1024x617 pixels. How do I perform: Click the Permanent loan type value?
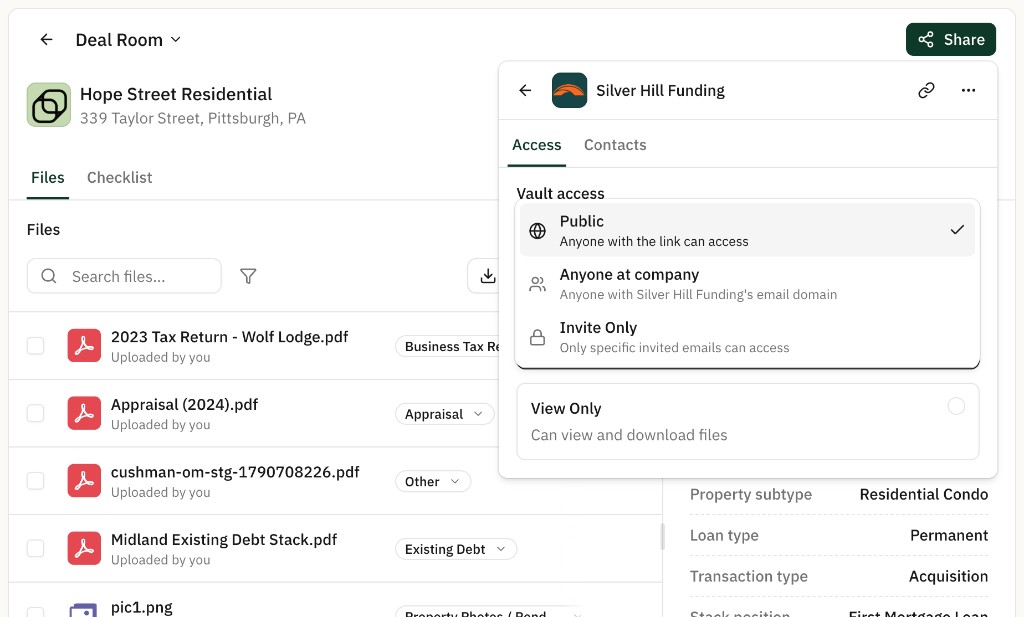pos(949,535)
